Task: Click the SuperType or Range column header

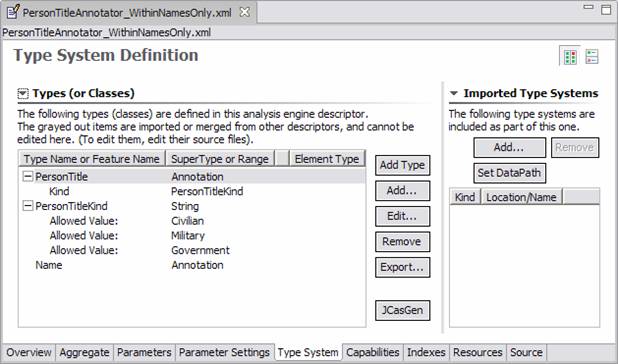Action: [x=220, y=159]
